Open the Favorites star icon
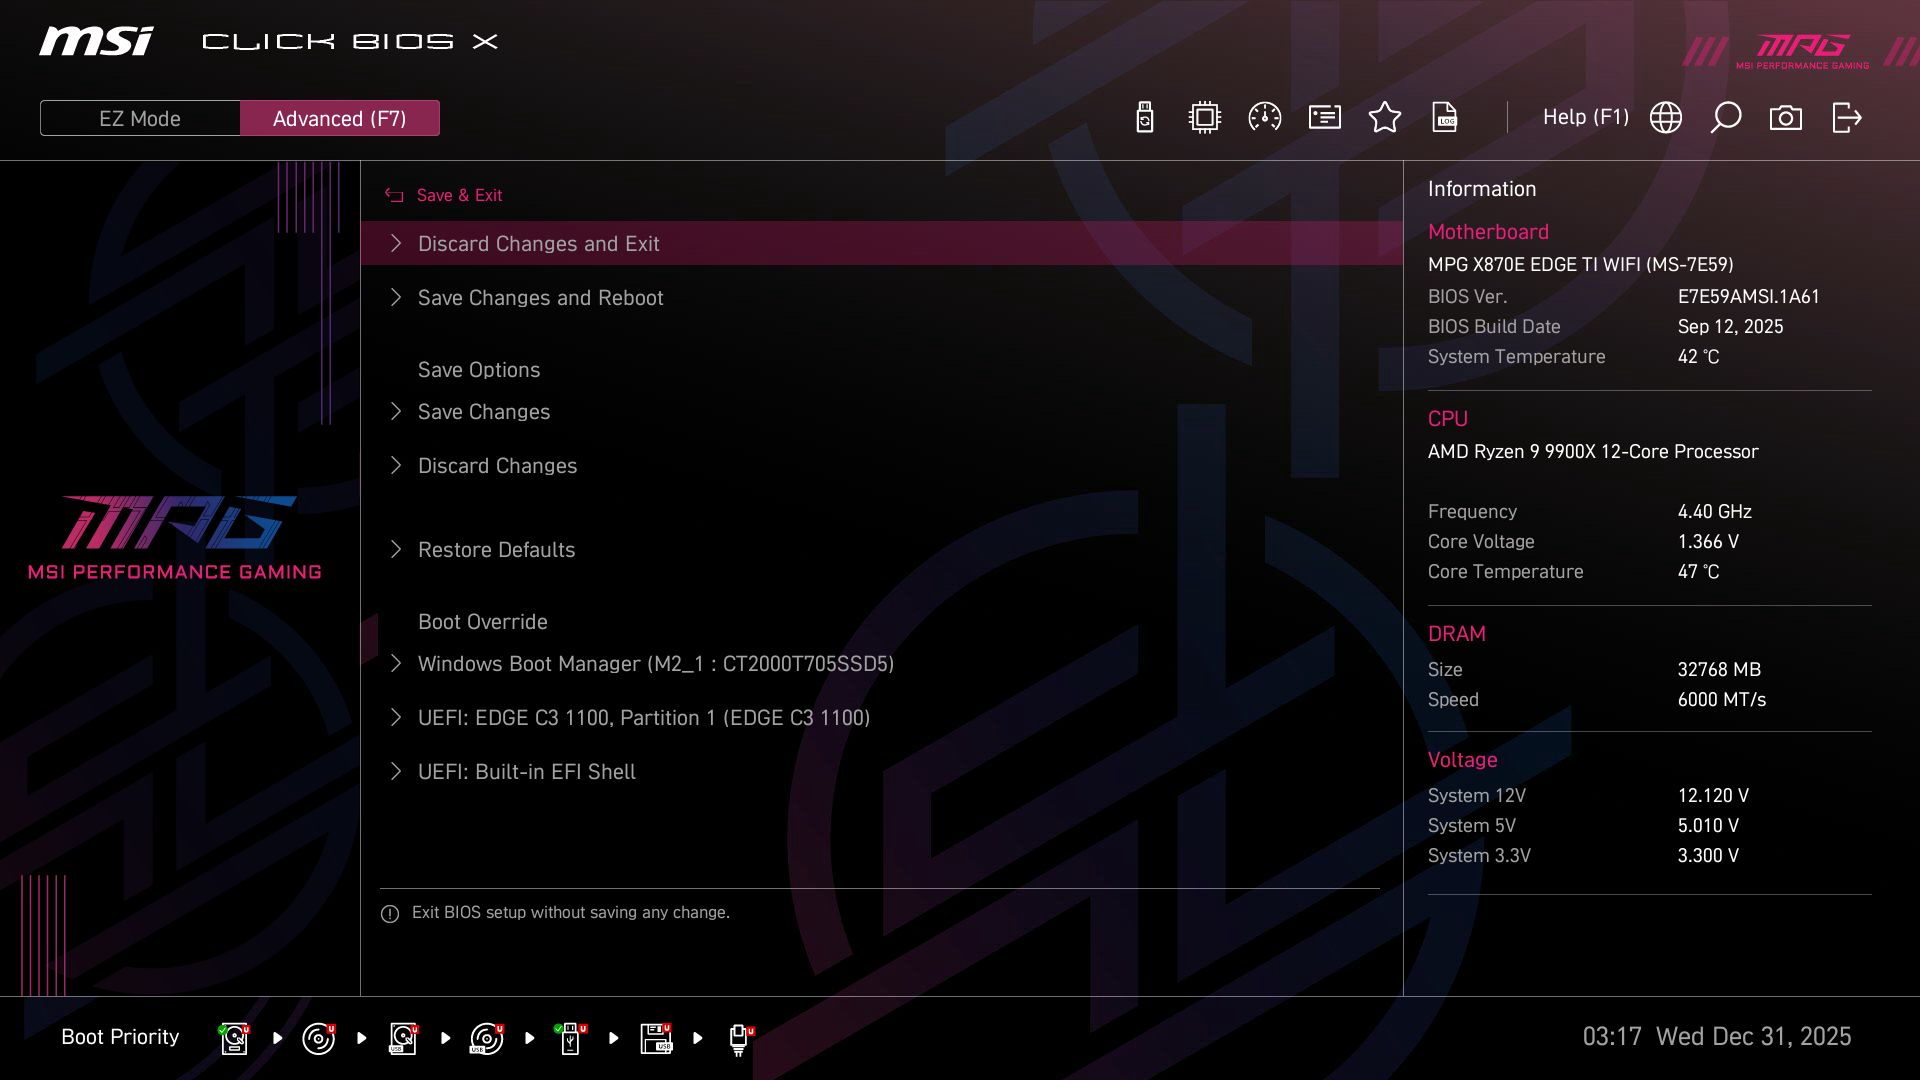Image resolution: width=1920 pixels, height=1080 pixels. (x=1386, y=117)
